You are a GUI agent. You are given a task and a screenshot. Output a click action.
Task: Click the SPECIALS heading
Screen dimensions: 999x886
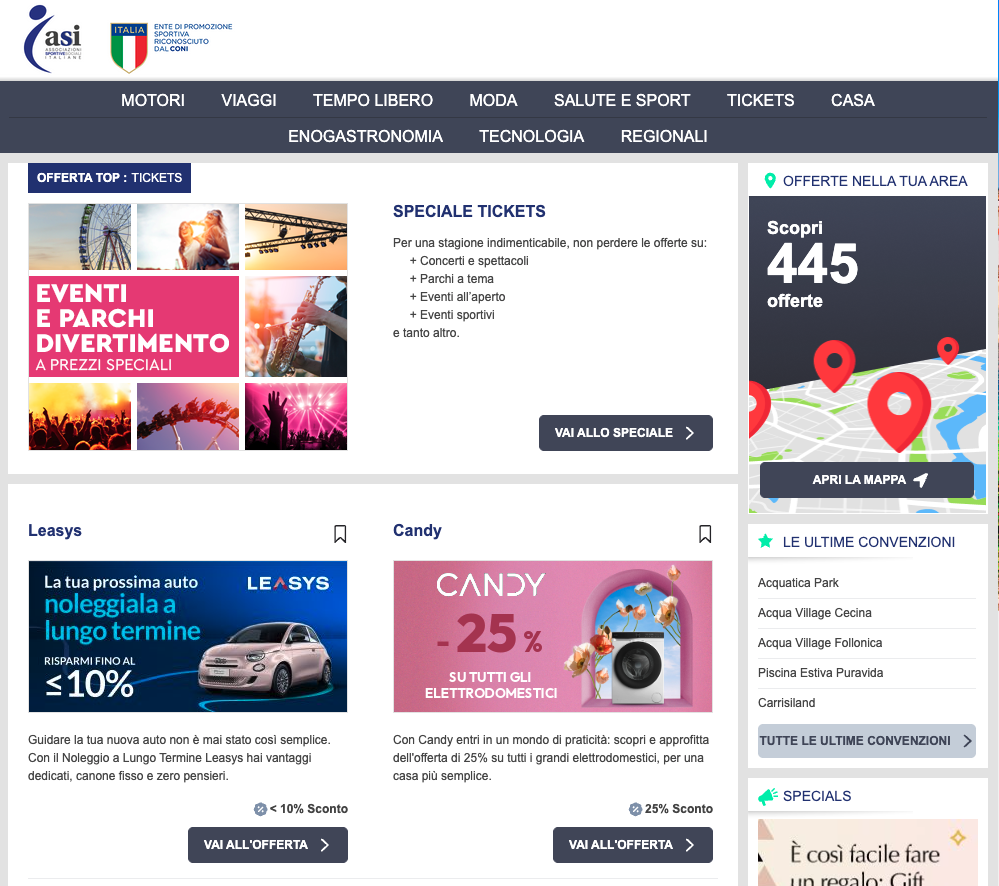click(817, 796)
